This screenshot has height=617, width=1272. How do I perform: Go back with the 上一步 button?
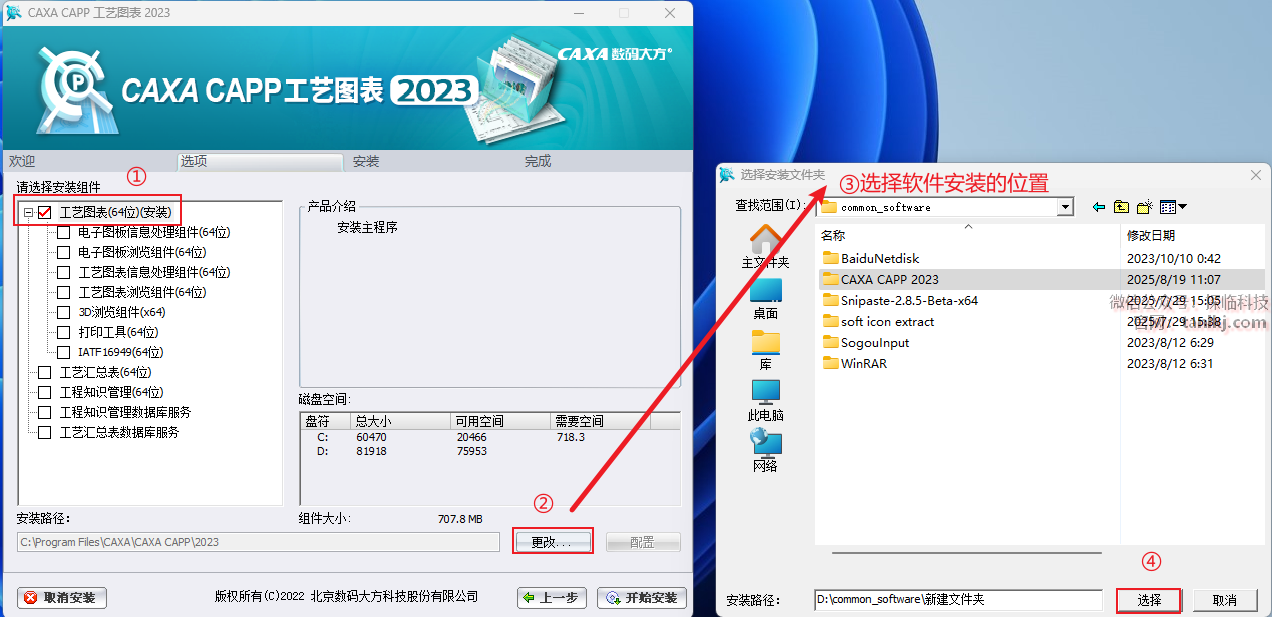[552, 598]
